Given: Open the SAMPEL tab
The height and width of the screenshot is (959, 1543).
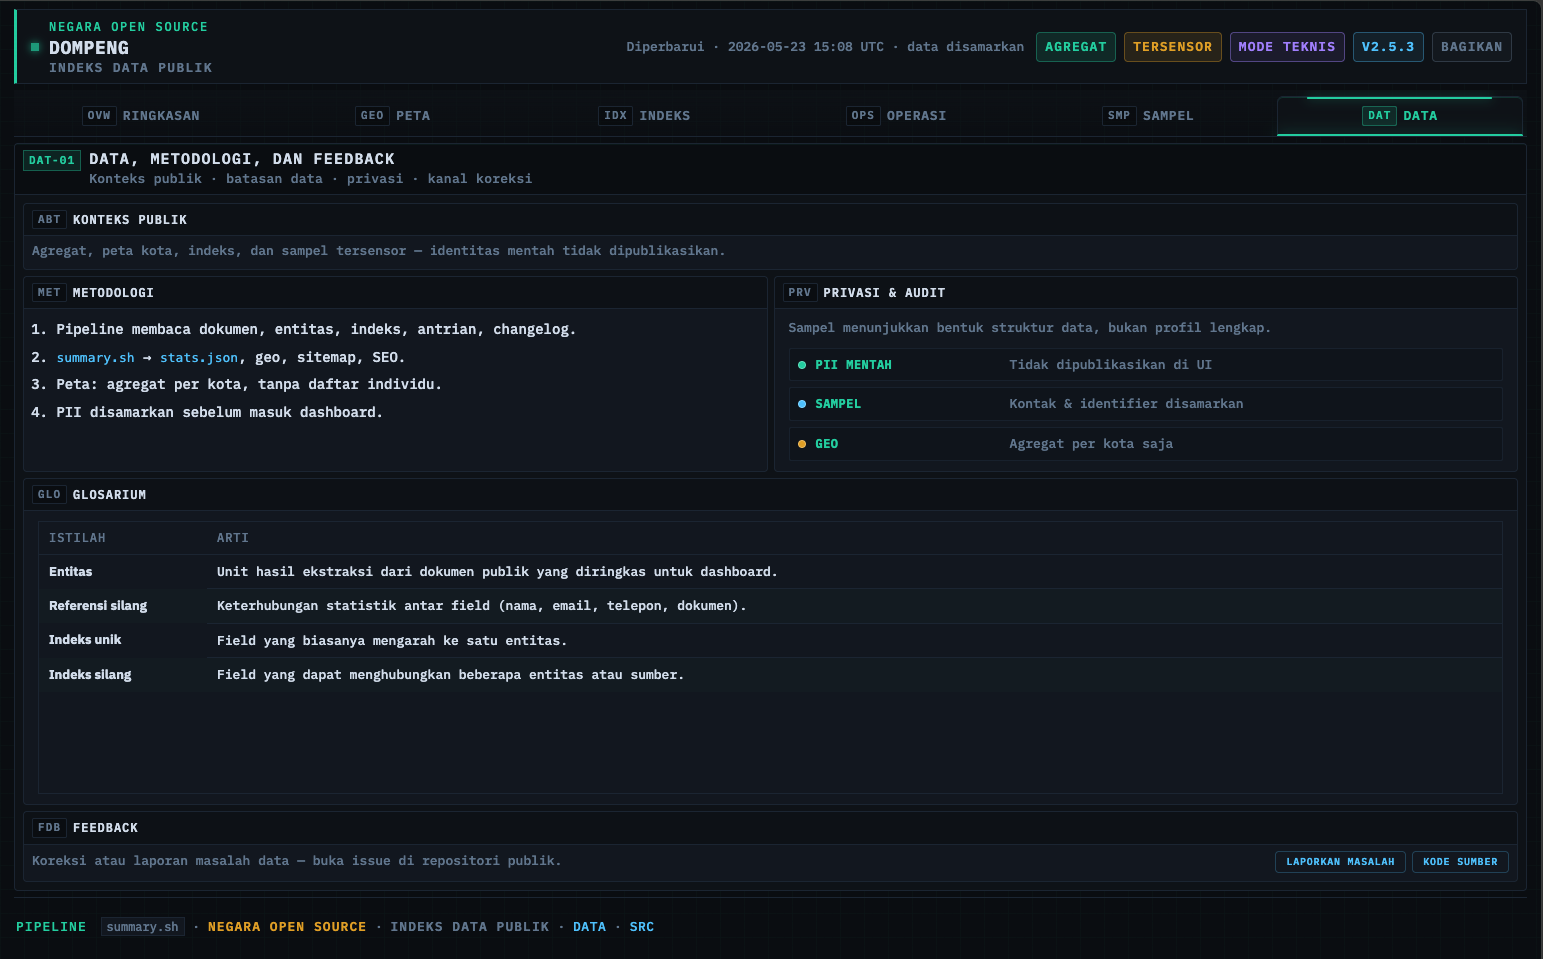Looking at the screenshot, I should [x=1149, y=116].
